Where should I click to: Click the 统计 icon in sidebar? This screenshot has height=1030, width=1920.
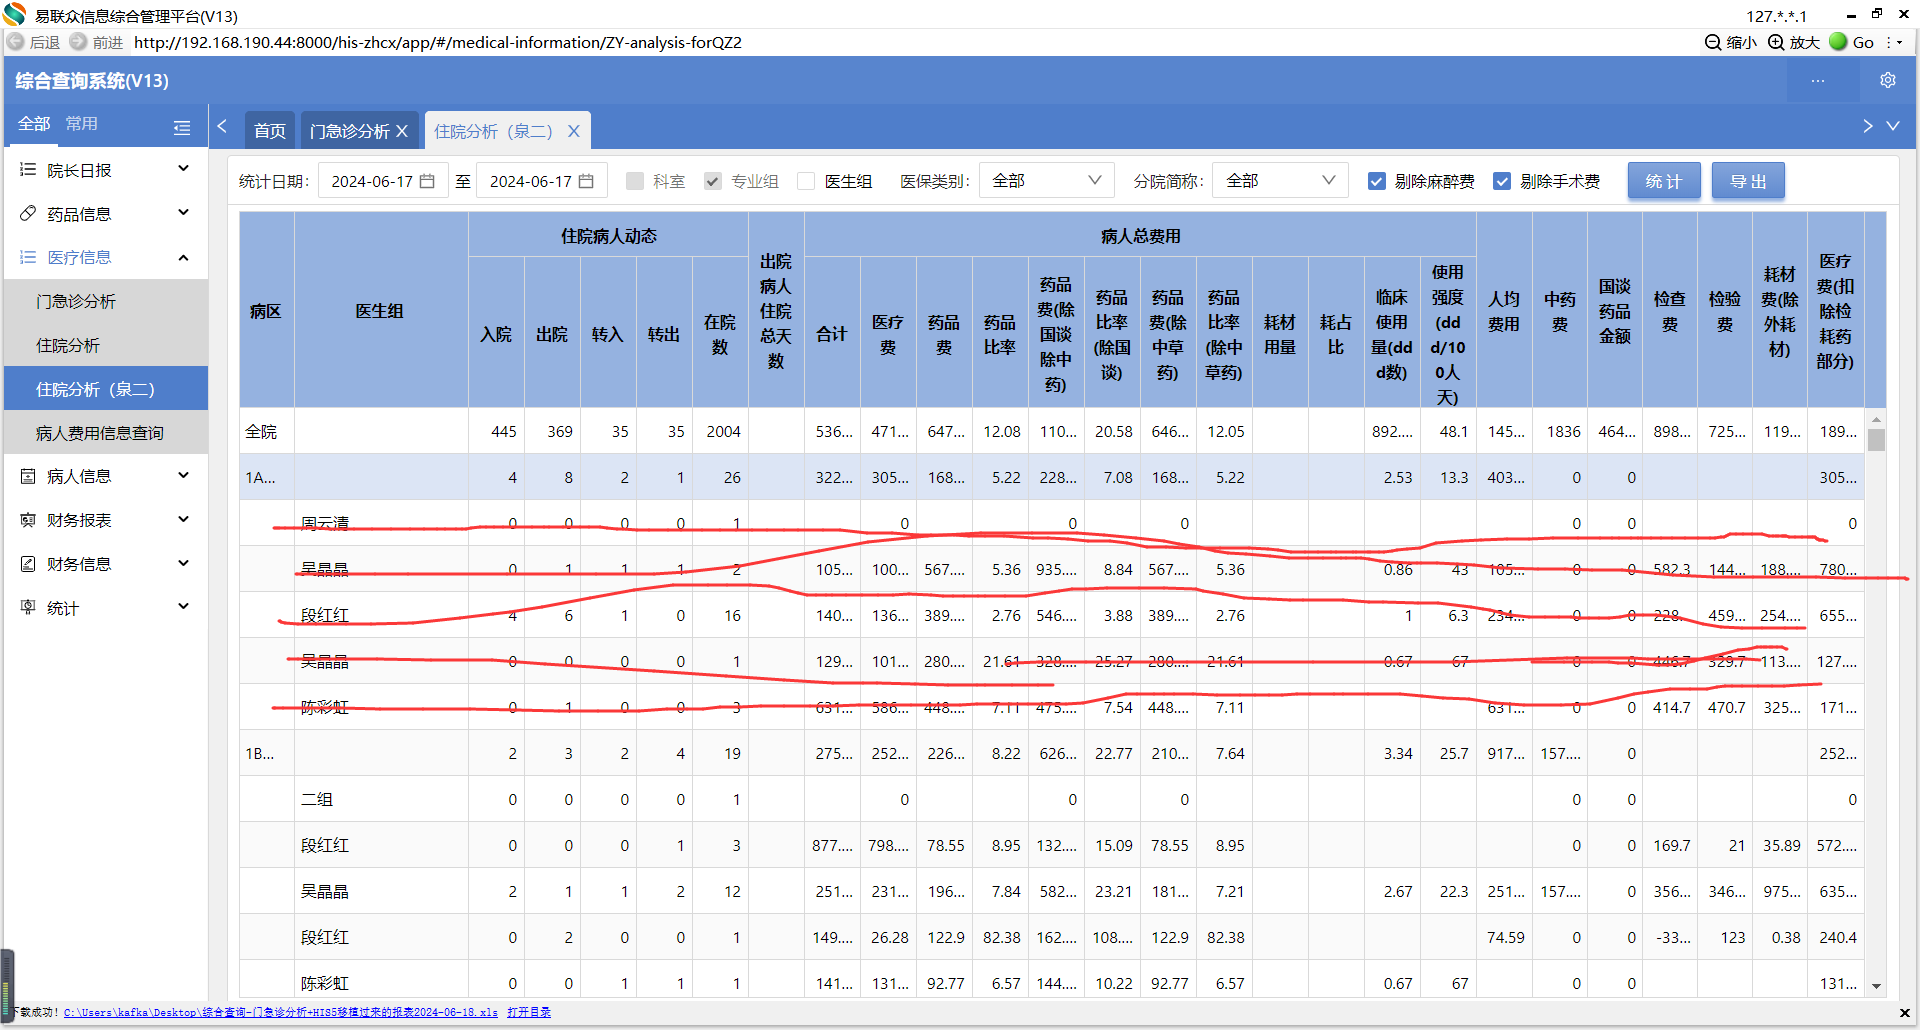coord(28,607)
